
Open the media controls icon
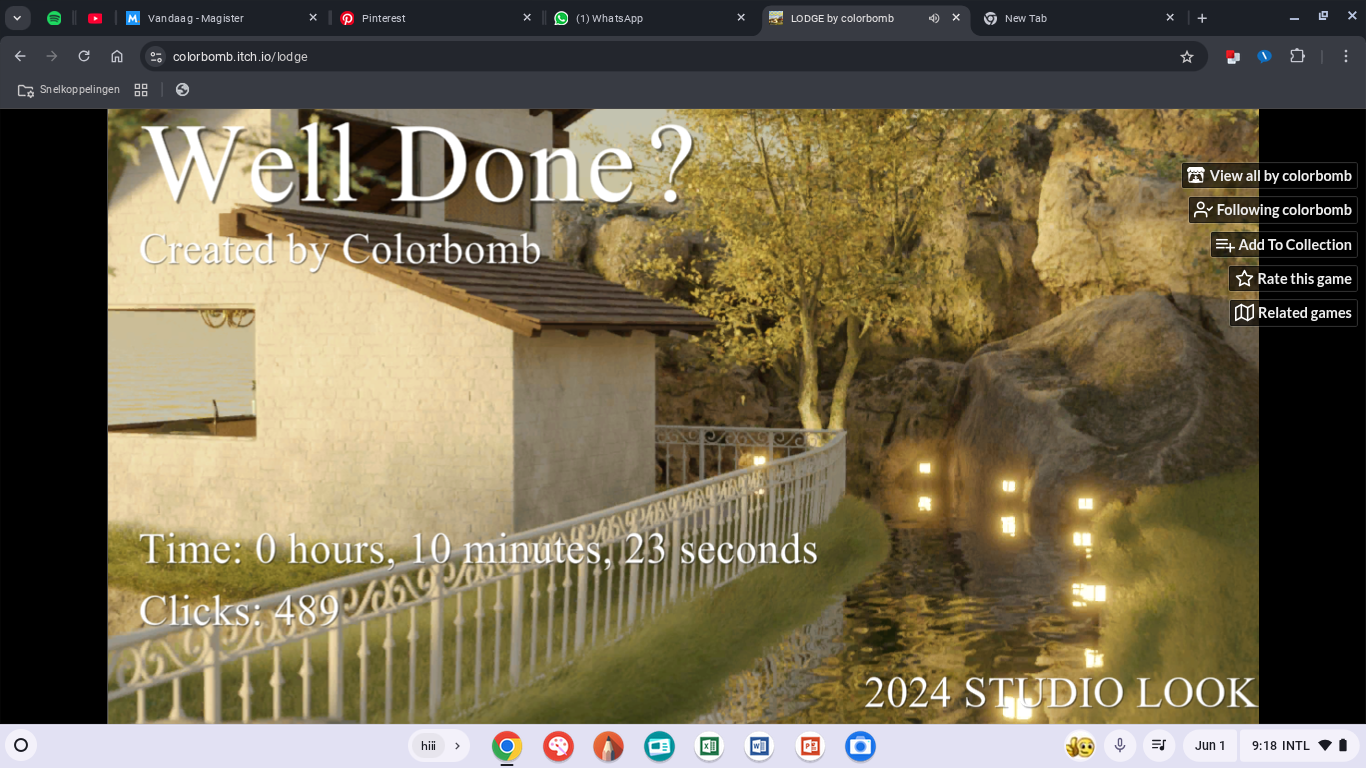click(1159, 746)
